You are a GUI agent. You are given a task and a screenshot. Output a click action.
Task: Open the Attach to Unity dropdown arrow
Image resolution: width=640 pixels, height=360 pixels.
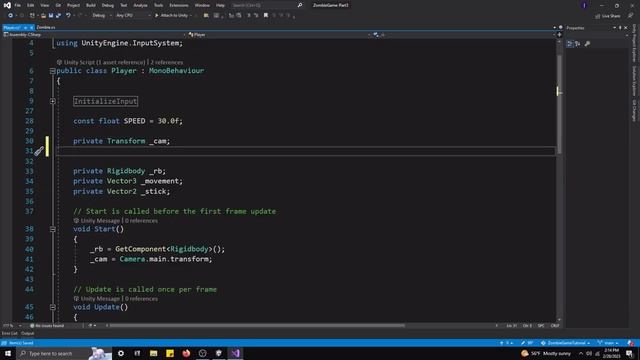191,16
